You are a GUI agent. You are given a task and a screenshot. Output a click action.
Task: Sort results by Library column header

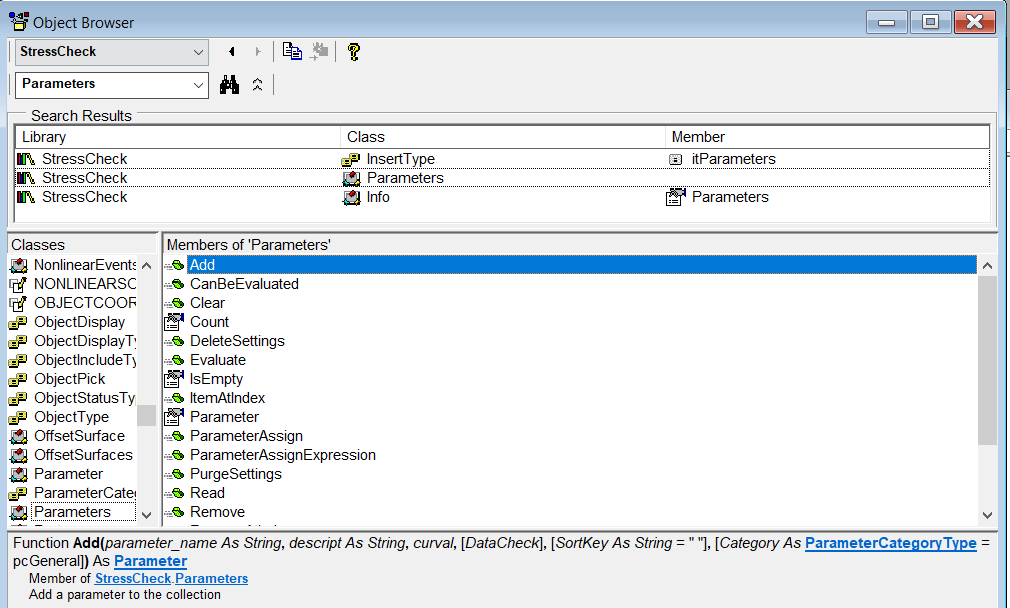[x=178, y=137]
